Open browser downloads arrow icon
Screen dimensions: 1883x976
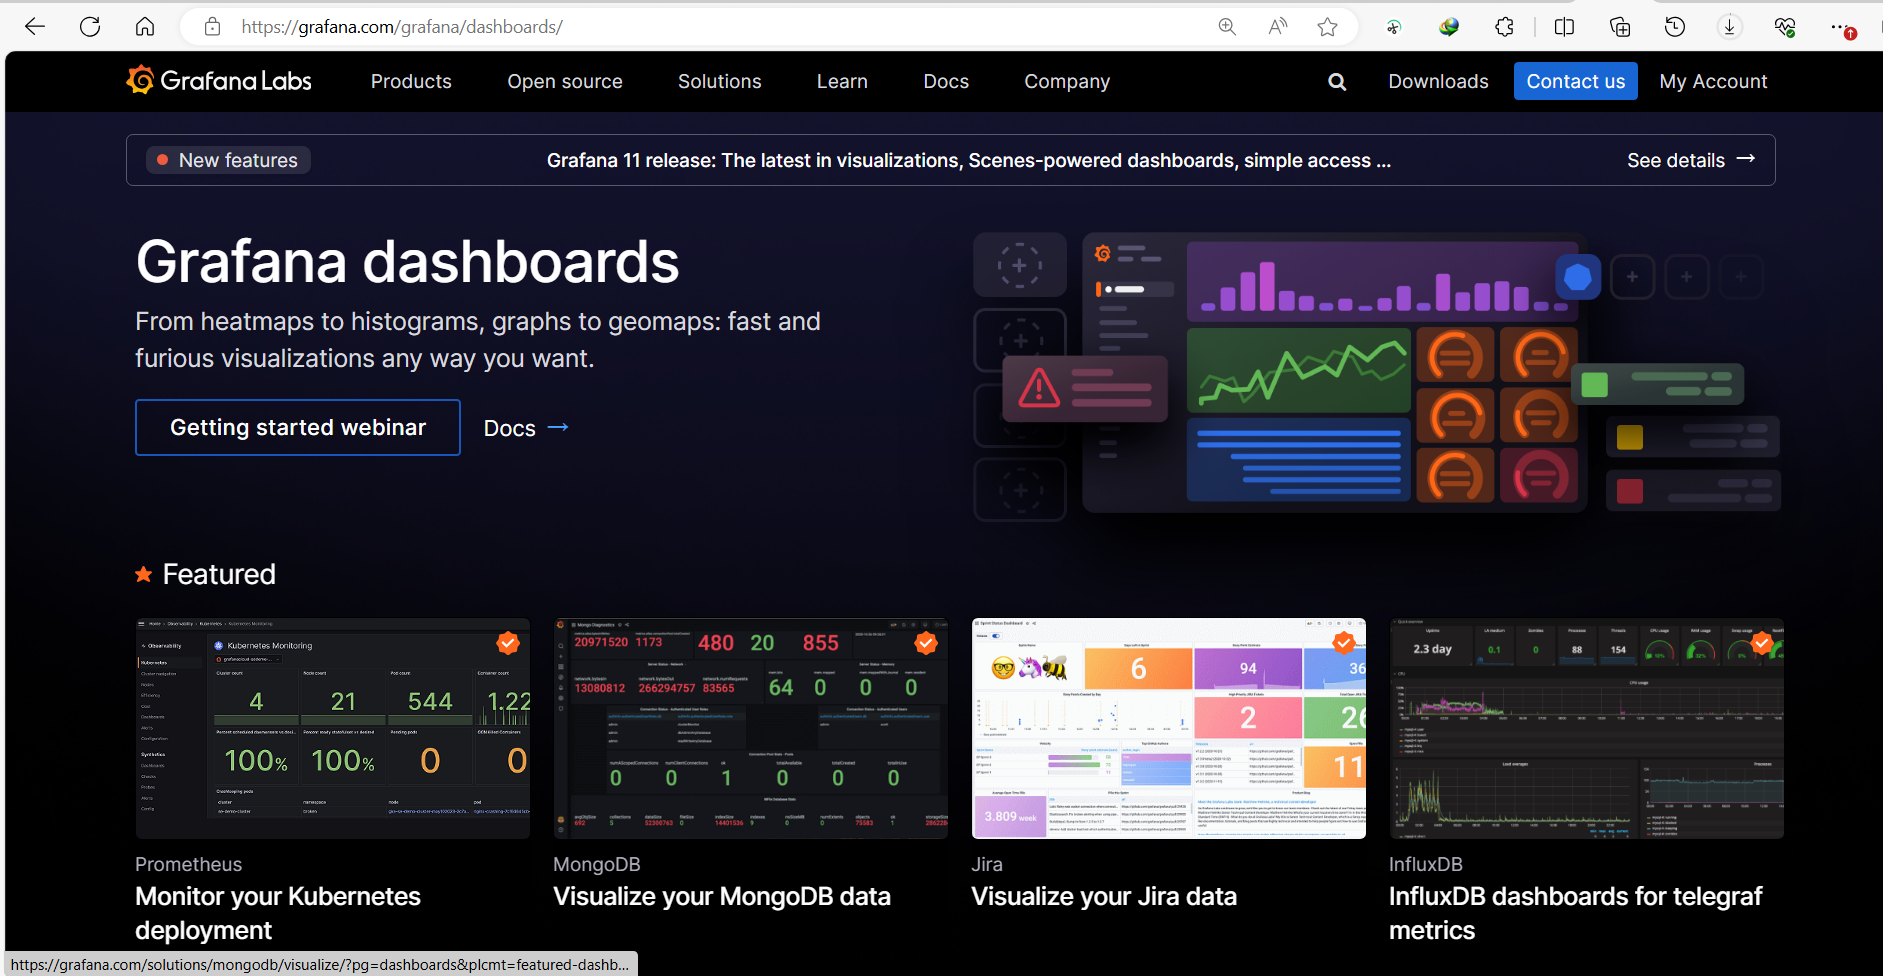point(1730,27)
